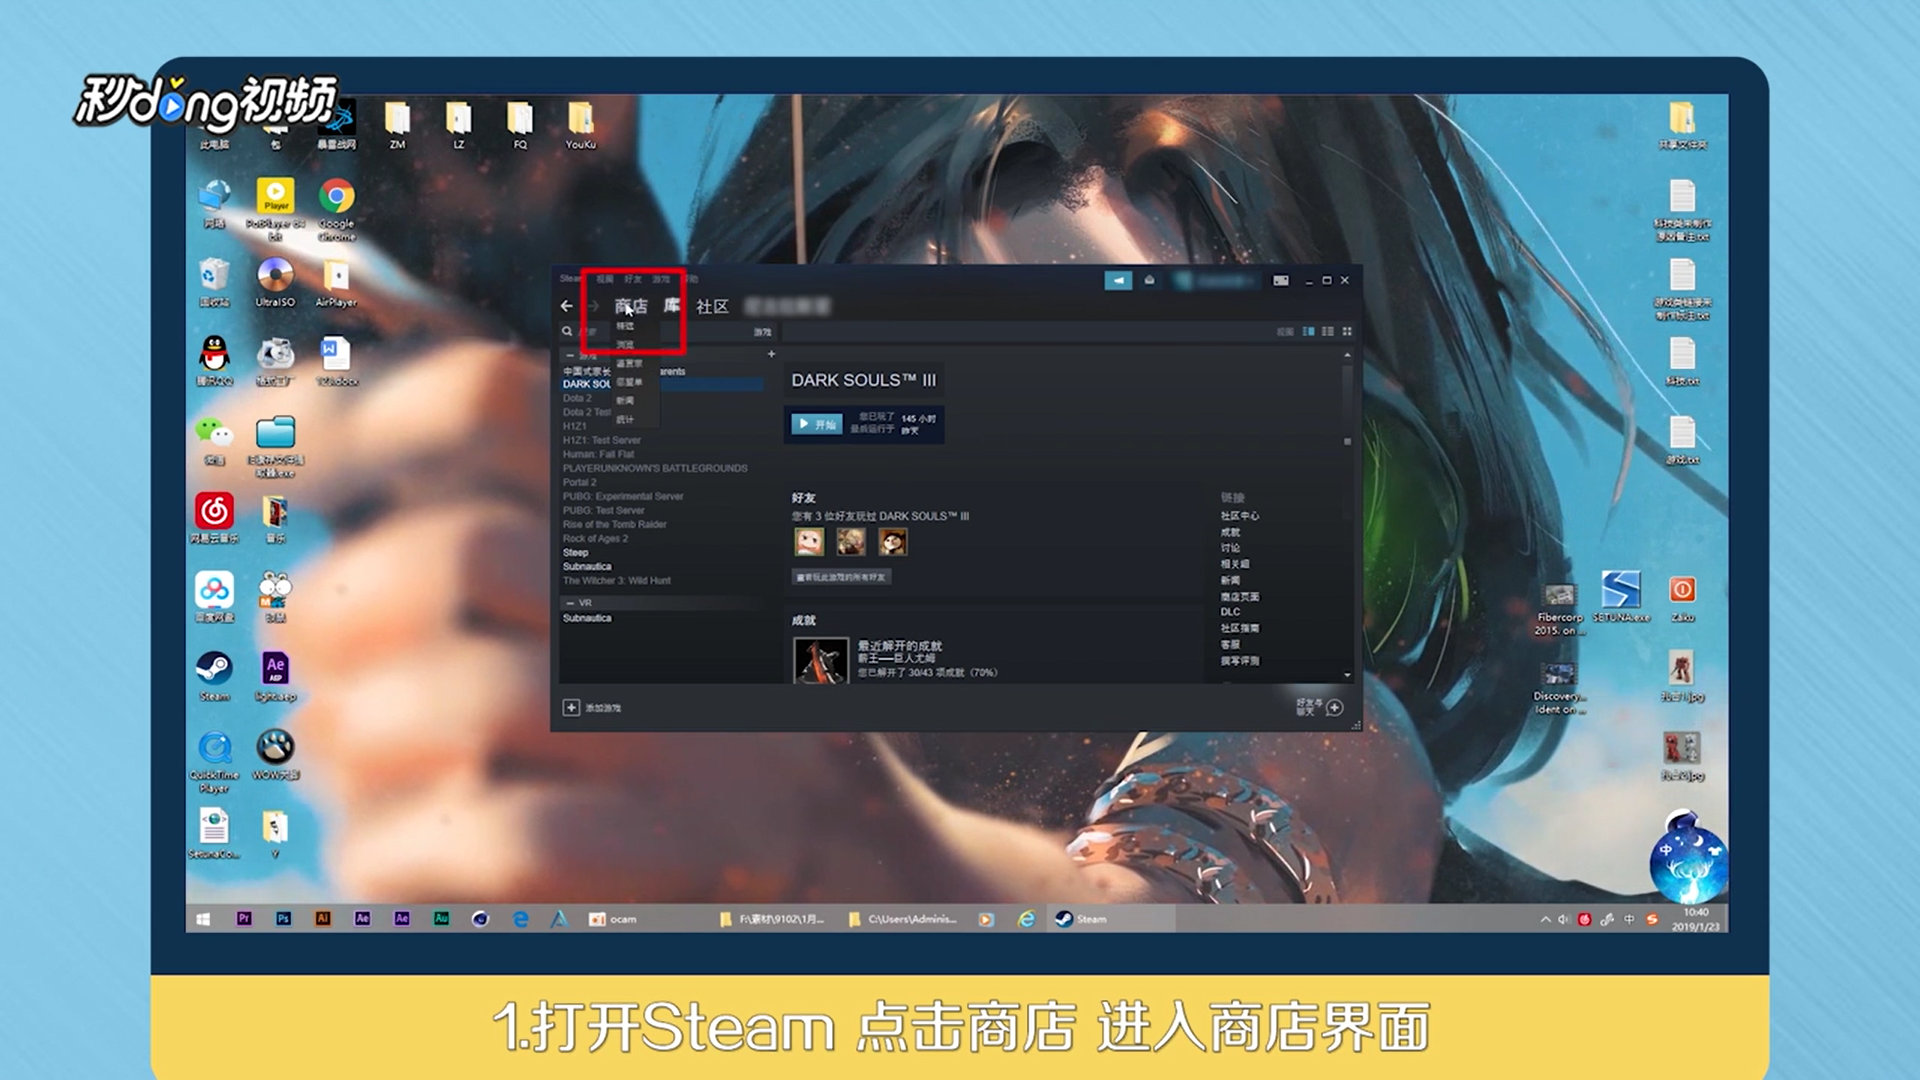The image size is (1920, 1080).
Task: Select H1Z1: Test Server
Action: (602, 440)
